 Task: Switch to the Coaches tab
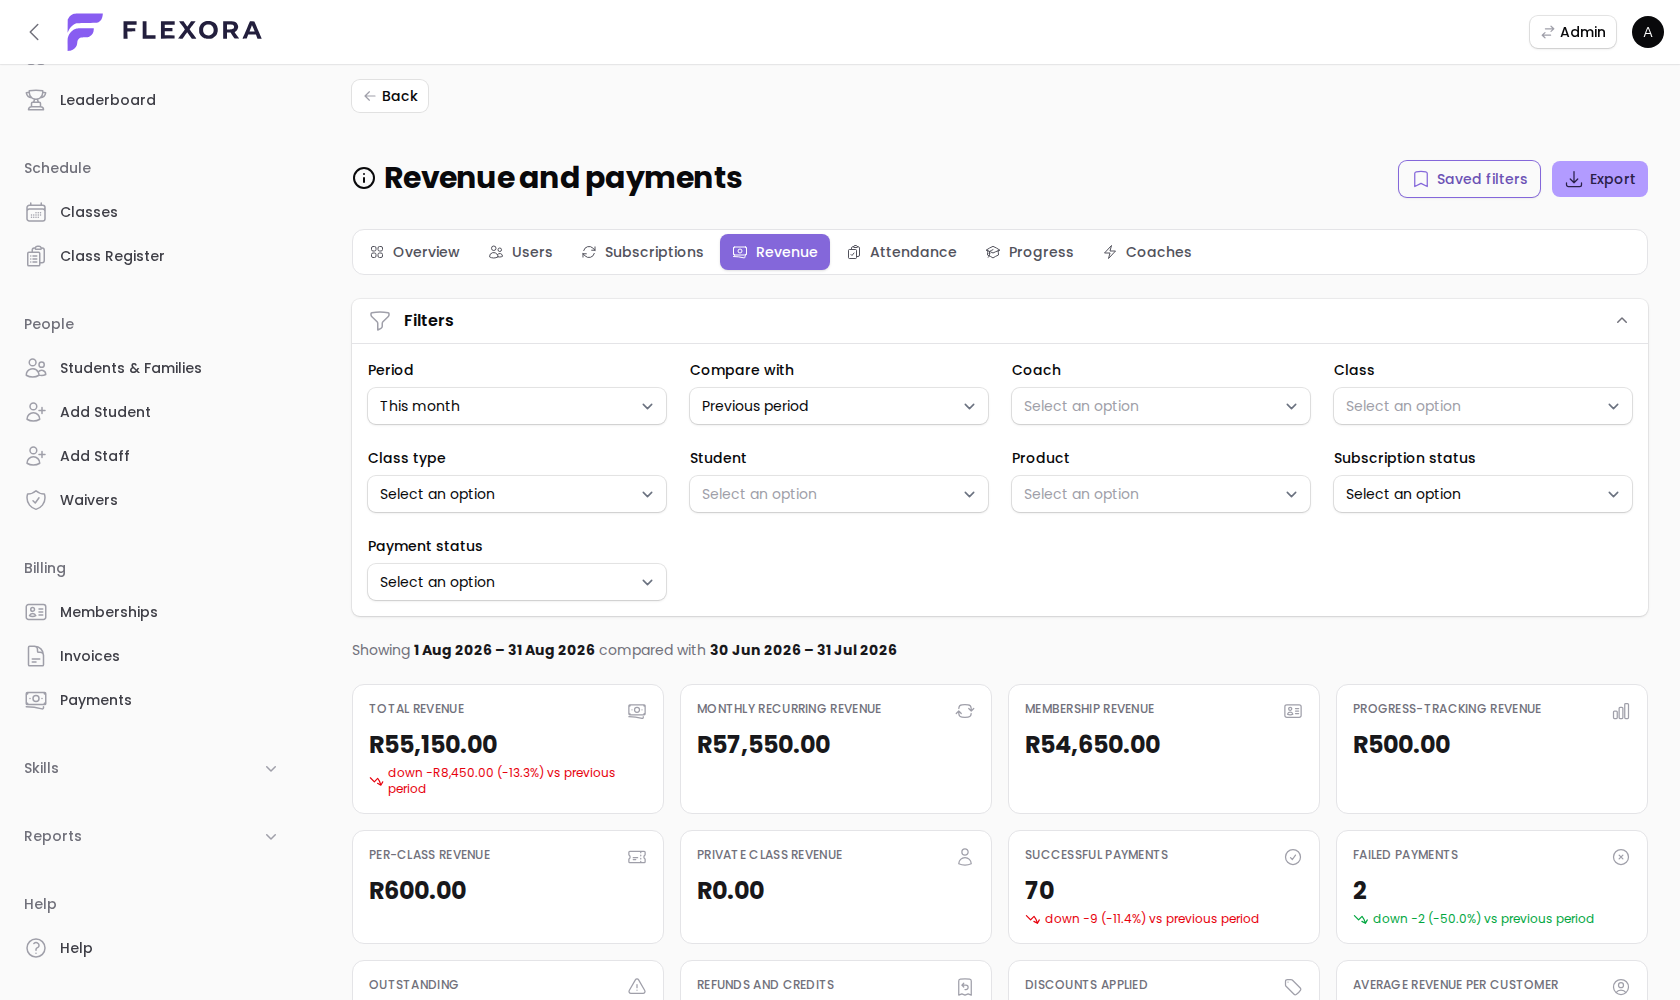(x=1148, y=252)
